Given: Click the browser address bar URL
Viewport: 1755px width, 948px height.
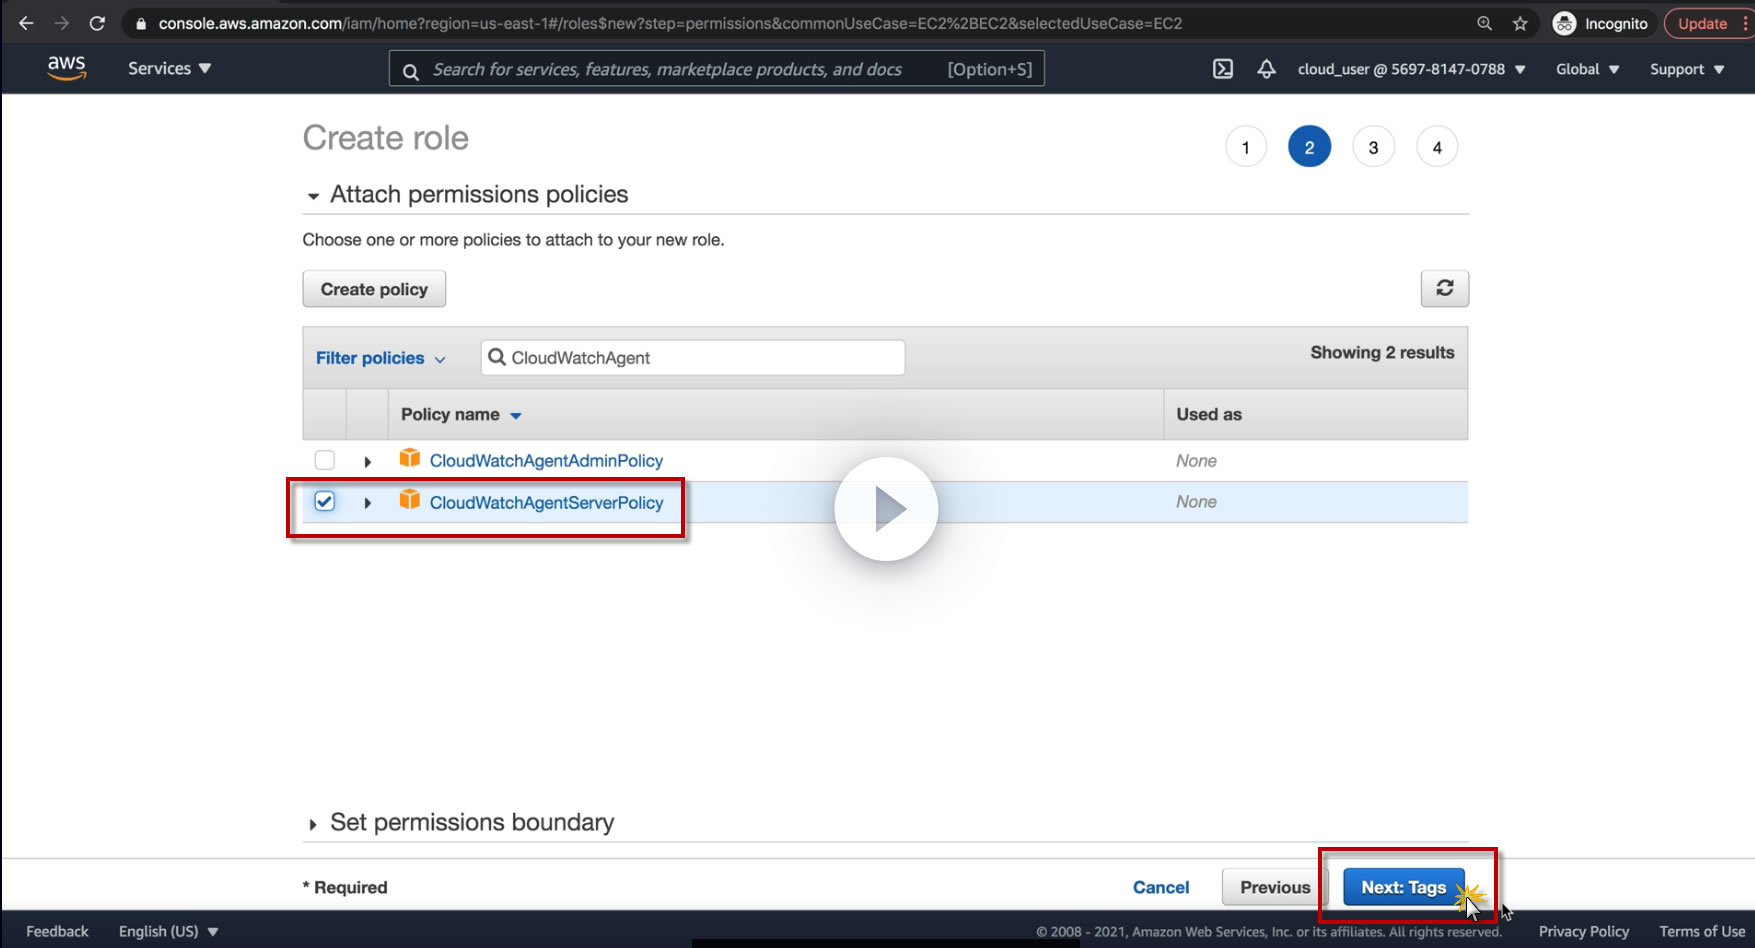Looking at the screenshot, I should pos(670,23).
